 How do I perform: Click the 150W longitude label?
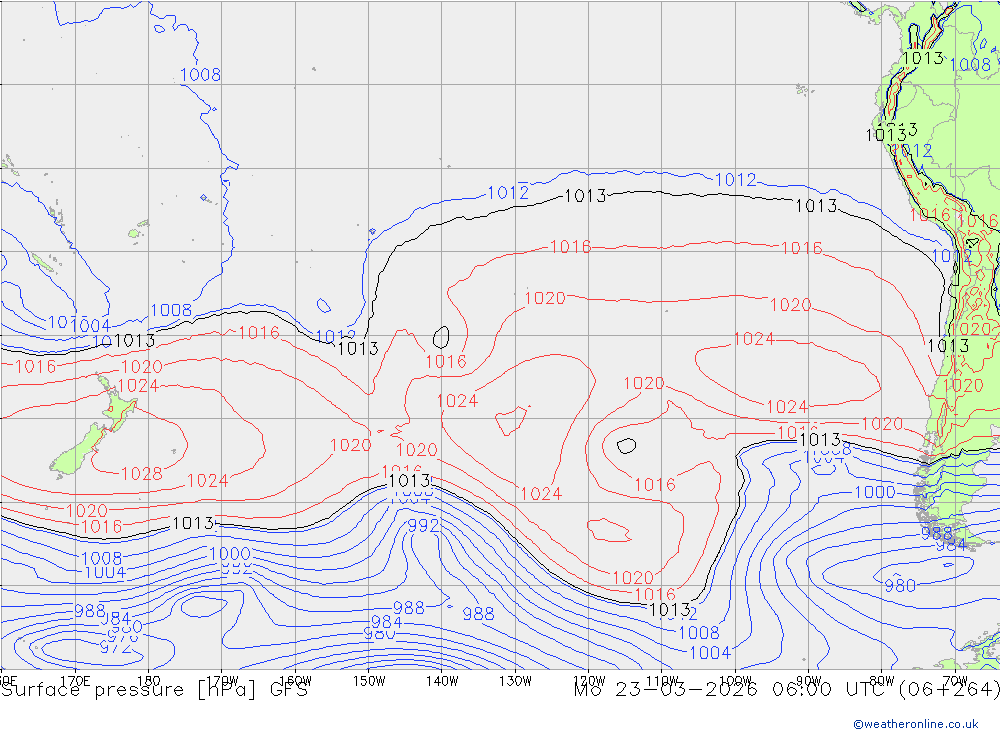click(369, 681)
